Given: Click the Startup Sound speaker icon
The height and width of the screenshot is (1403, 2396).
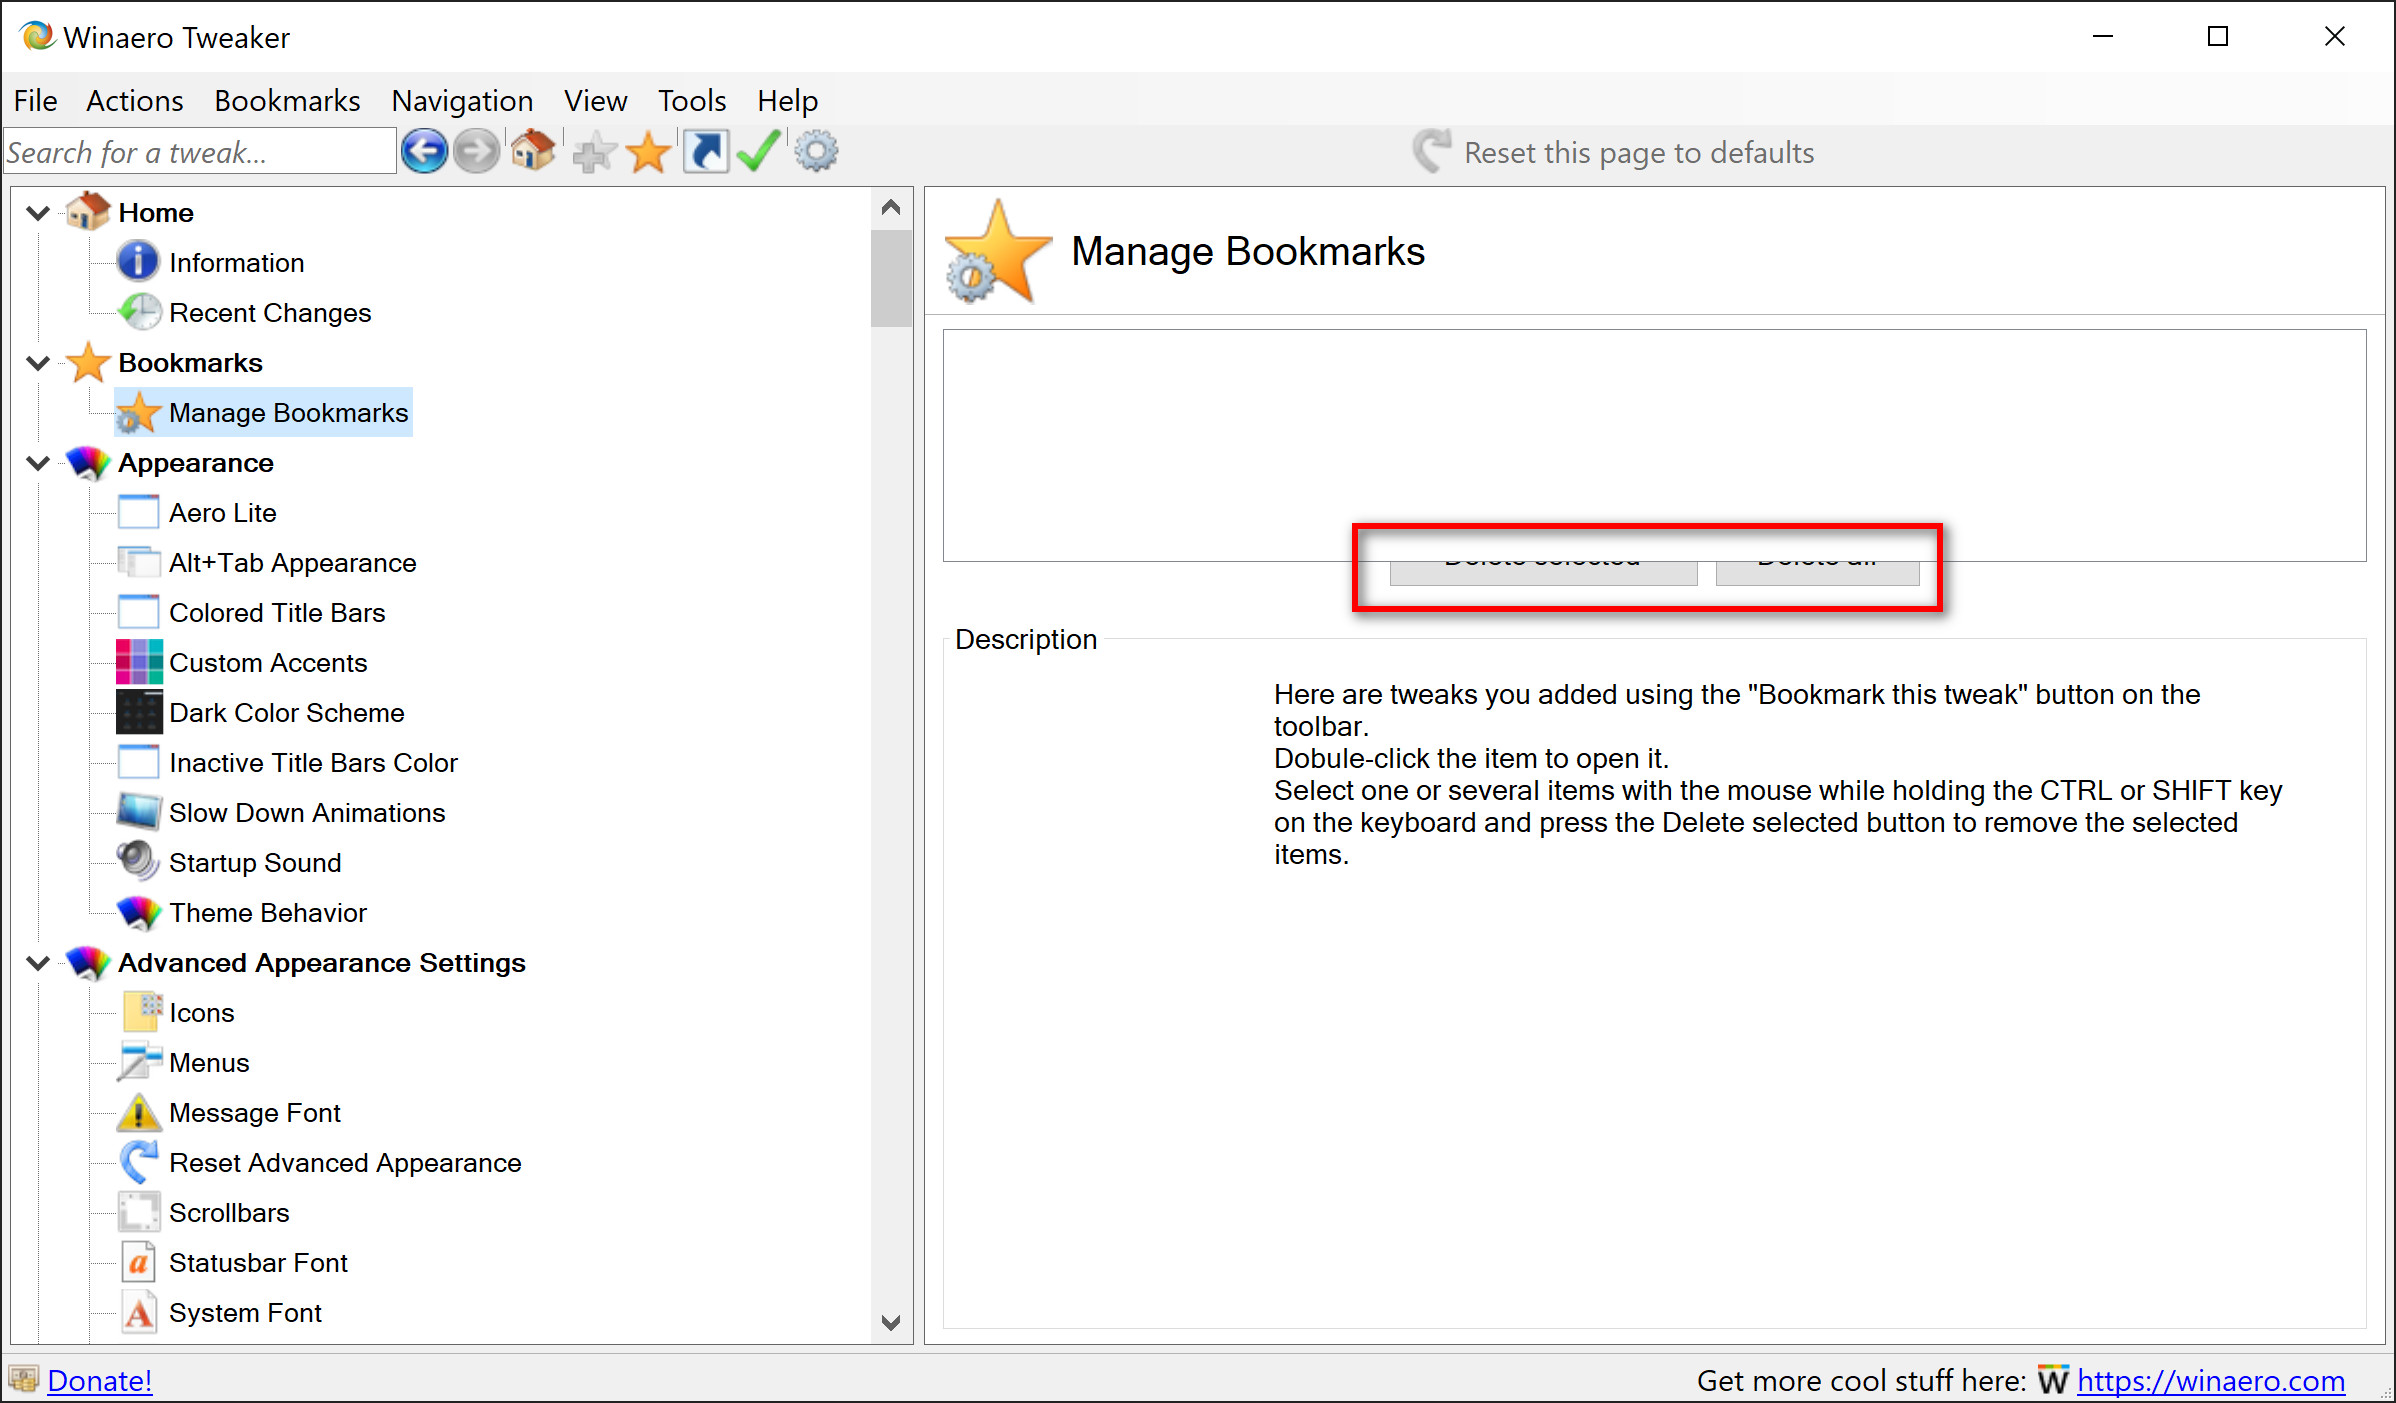Looking at the screenshot, I should pyautogui.click(x=138, y=862).
